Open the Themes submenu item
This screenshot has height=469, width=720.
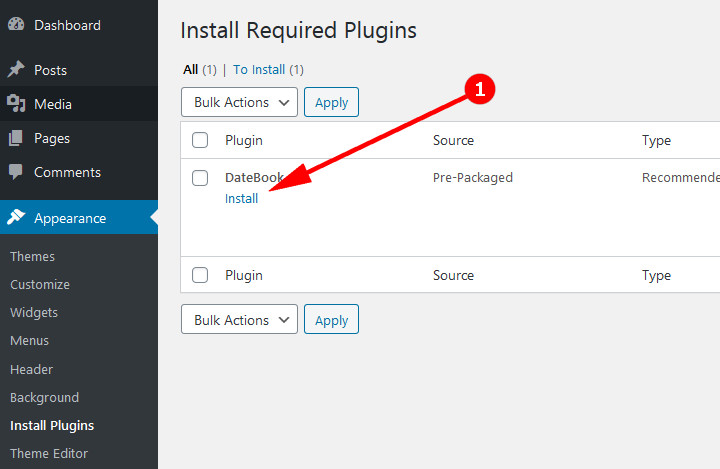click(32, 256)
